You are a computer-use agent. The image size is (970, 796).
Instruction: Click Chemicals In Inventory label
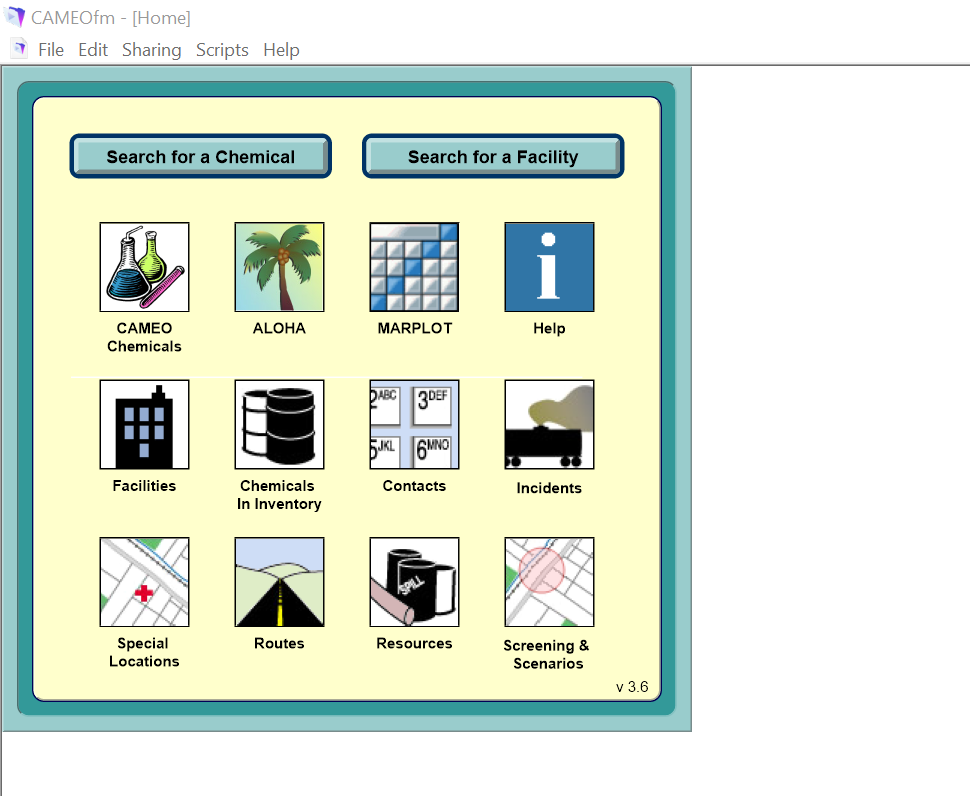click(279, 495)
